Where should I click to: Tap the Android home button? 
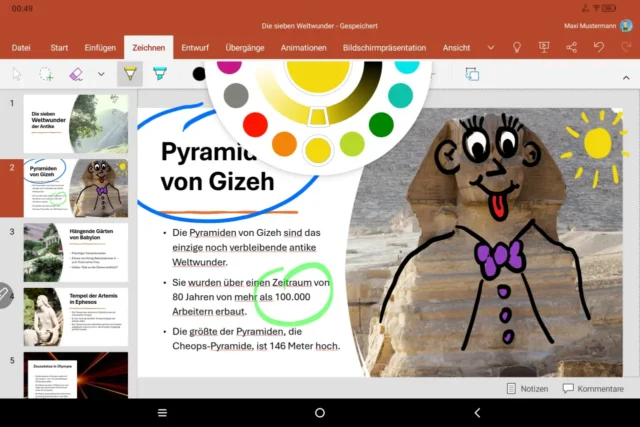click(320, 412)
